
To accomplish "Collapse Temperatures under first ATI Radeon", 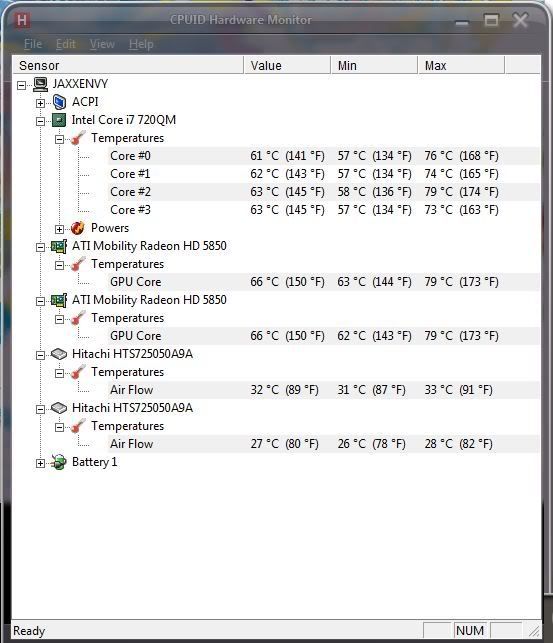I will (59, 265).
